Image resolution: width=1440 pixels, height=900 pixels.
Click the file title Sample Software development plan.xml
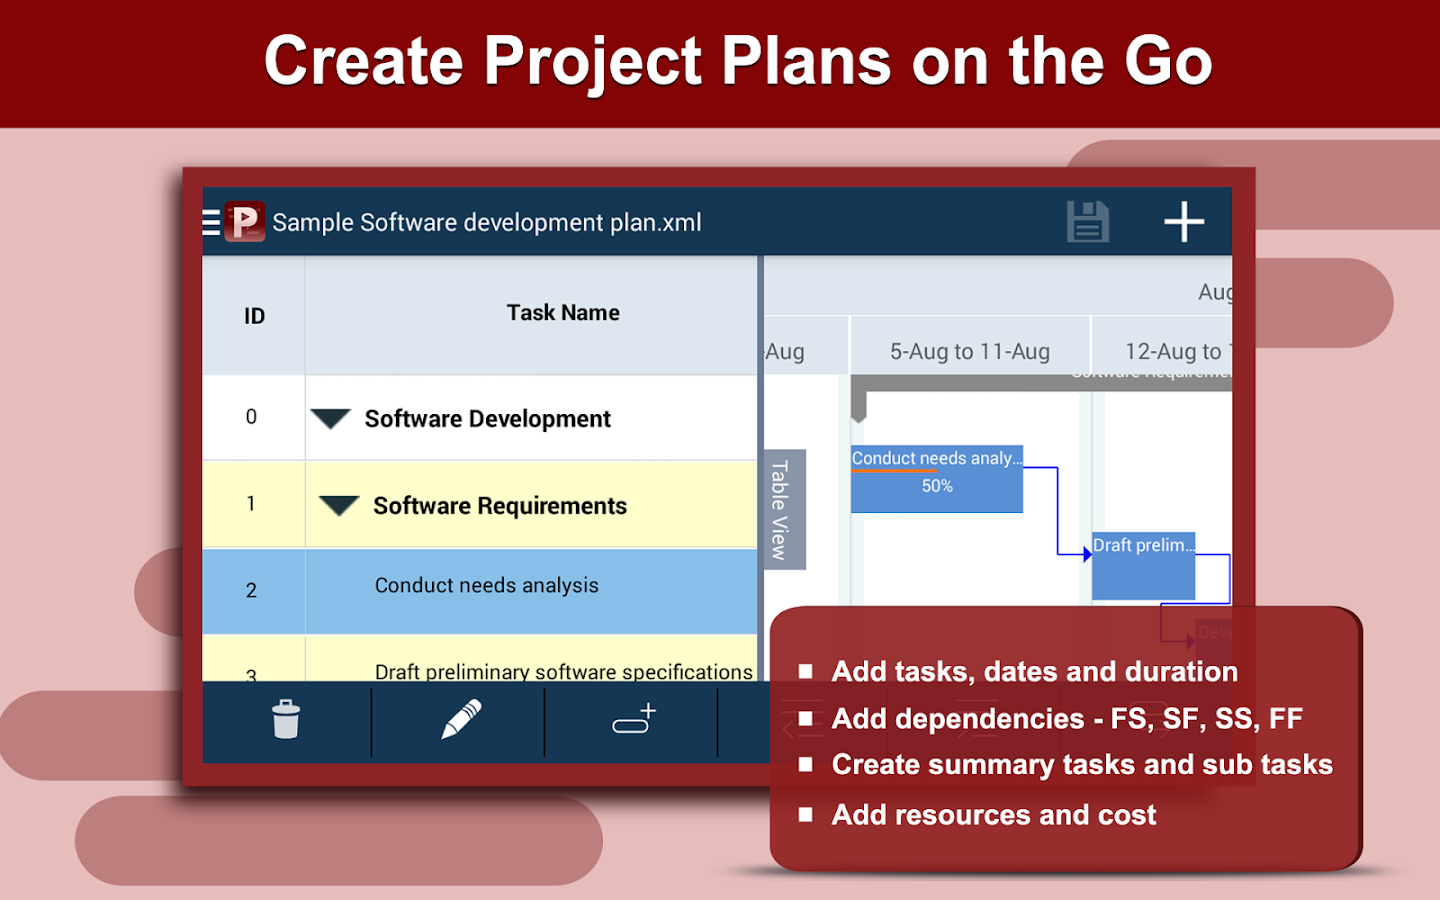[x=487, y=222]
